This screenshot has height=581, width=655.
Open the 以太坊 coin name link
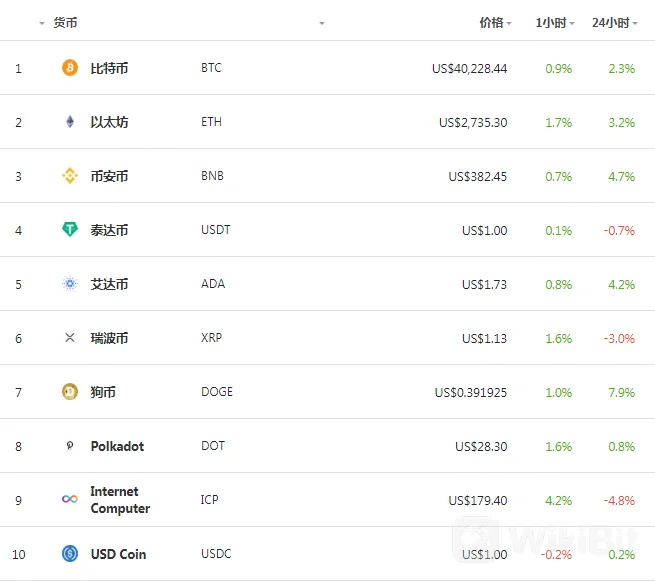(109, 122)
